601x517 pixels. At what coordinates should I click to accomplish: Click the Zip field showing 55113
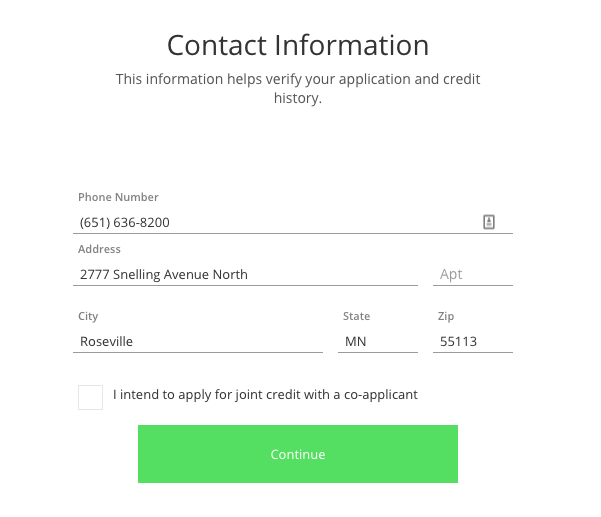coord(473,341)
